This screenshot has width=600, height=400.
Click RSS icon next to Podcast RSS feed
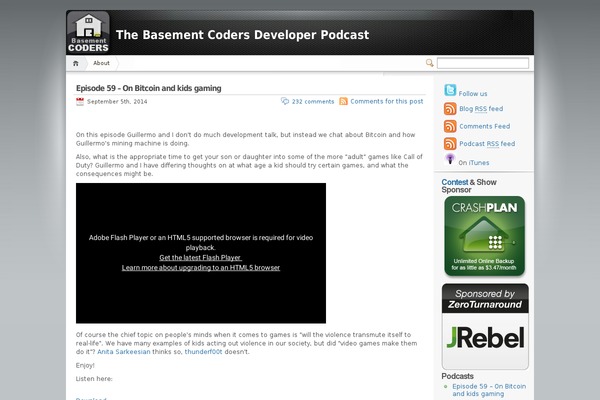[450, 144]
